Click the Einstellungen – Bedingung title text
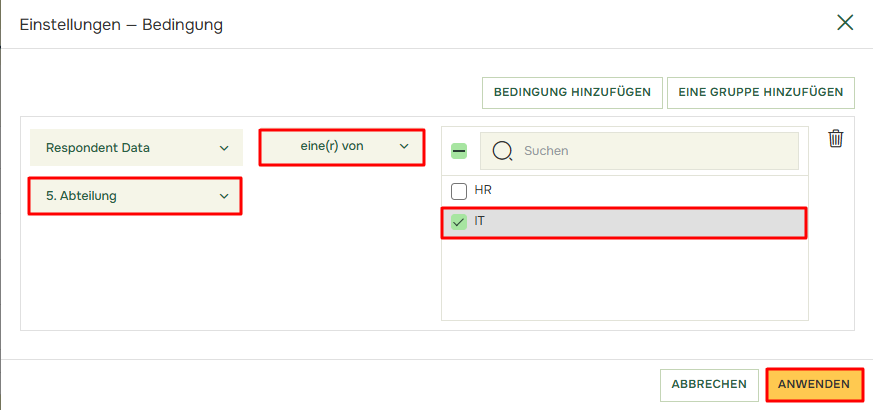Screen dimensions: 873x410 point(121,24)
